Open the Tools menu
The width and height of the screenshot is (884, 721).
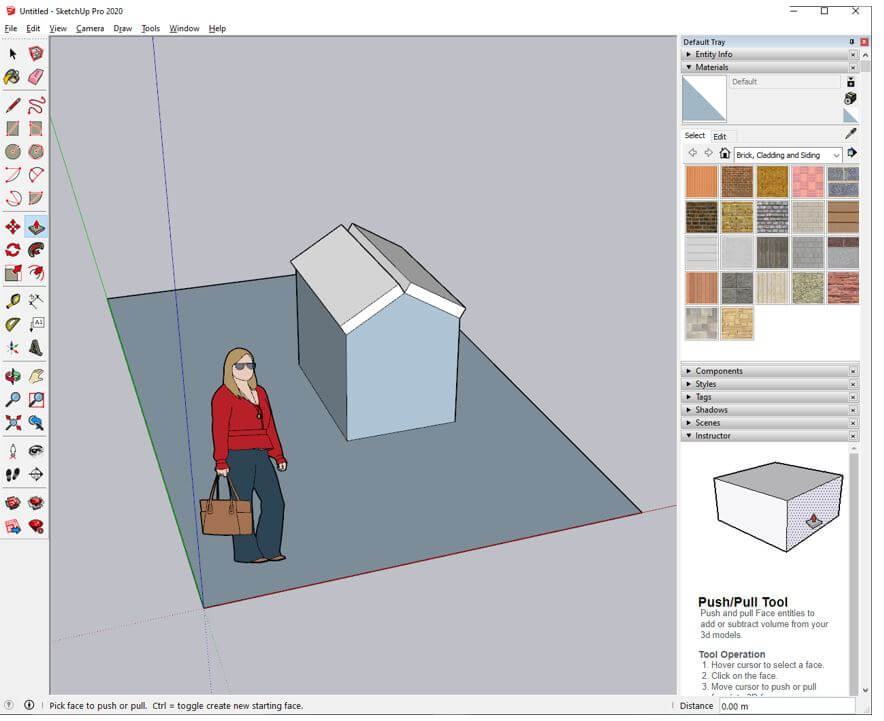151,28
